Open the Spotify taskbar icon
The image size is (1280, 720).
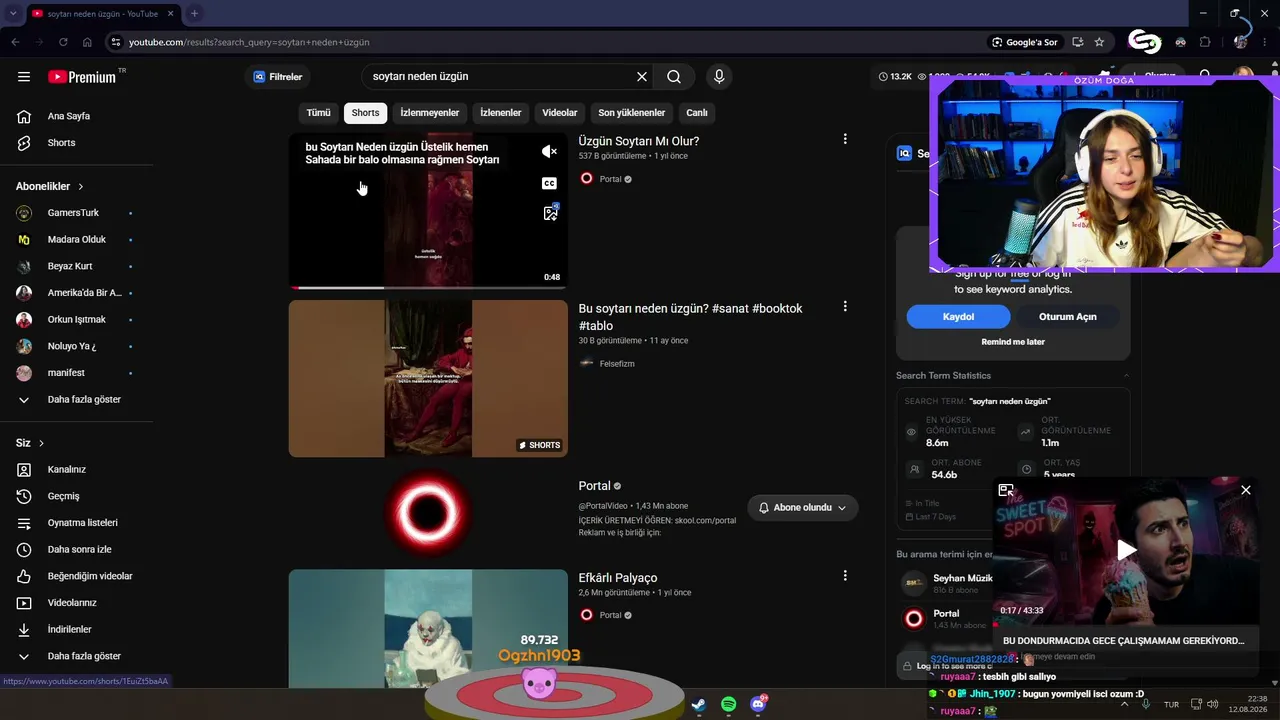(x=728, y=704)
